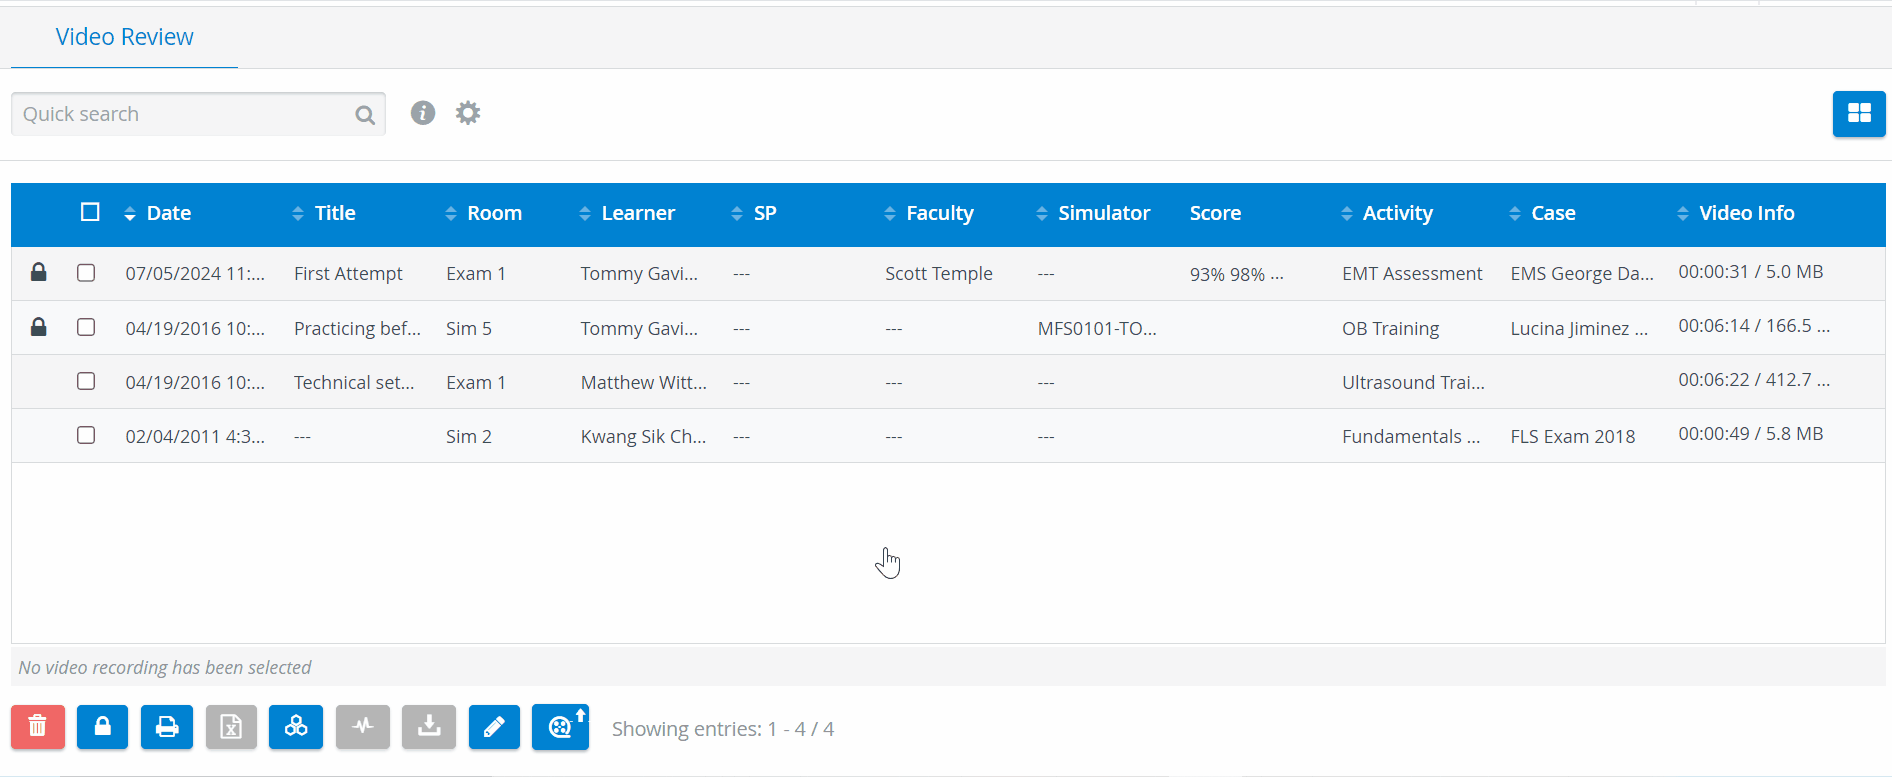Switch to grid view button
The image size is (1892, 777).
pos(1859,114)
